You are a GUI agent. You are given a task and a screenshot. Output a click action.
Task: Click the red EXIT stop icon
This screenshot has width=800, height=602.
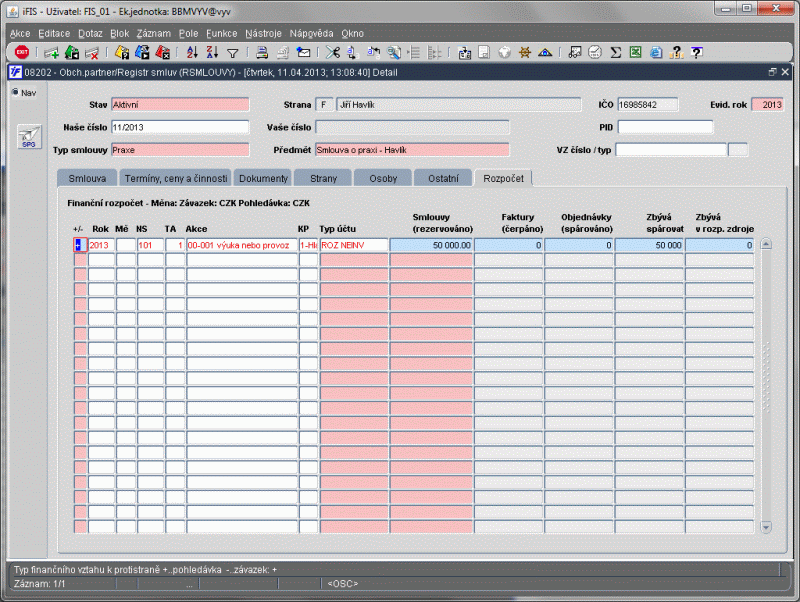coord(22,52)
